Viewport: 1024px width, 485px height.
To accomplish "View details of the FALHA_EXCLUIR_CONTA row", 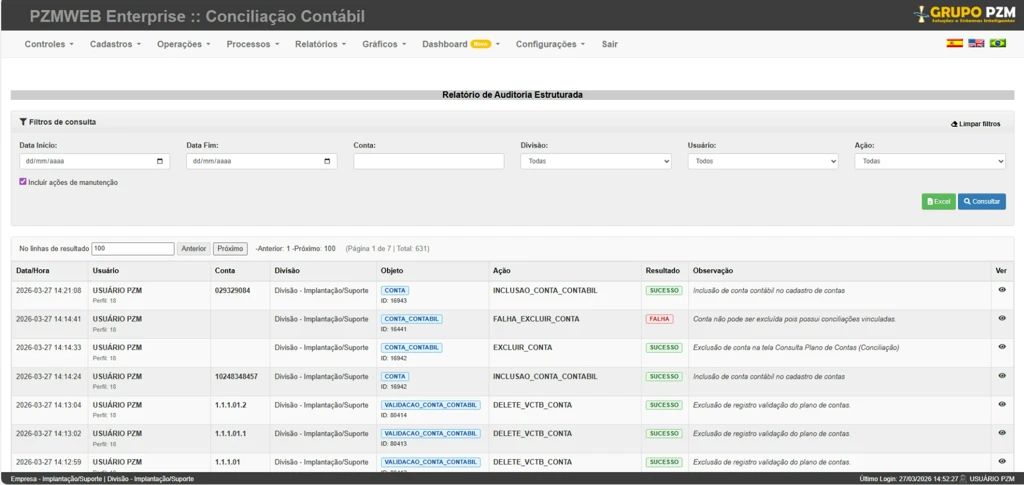I will [1001, 319].
